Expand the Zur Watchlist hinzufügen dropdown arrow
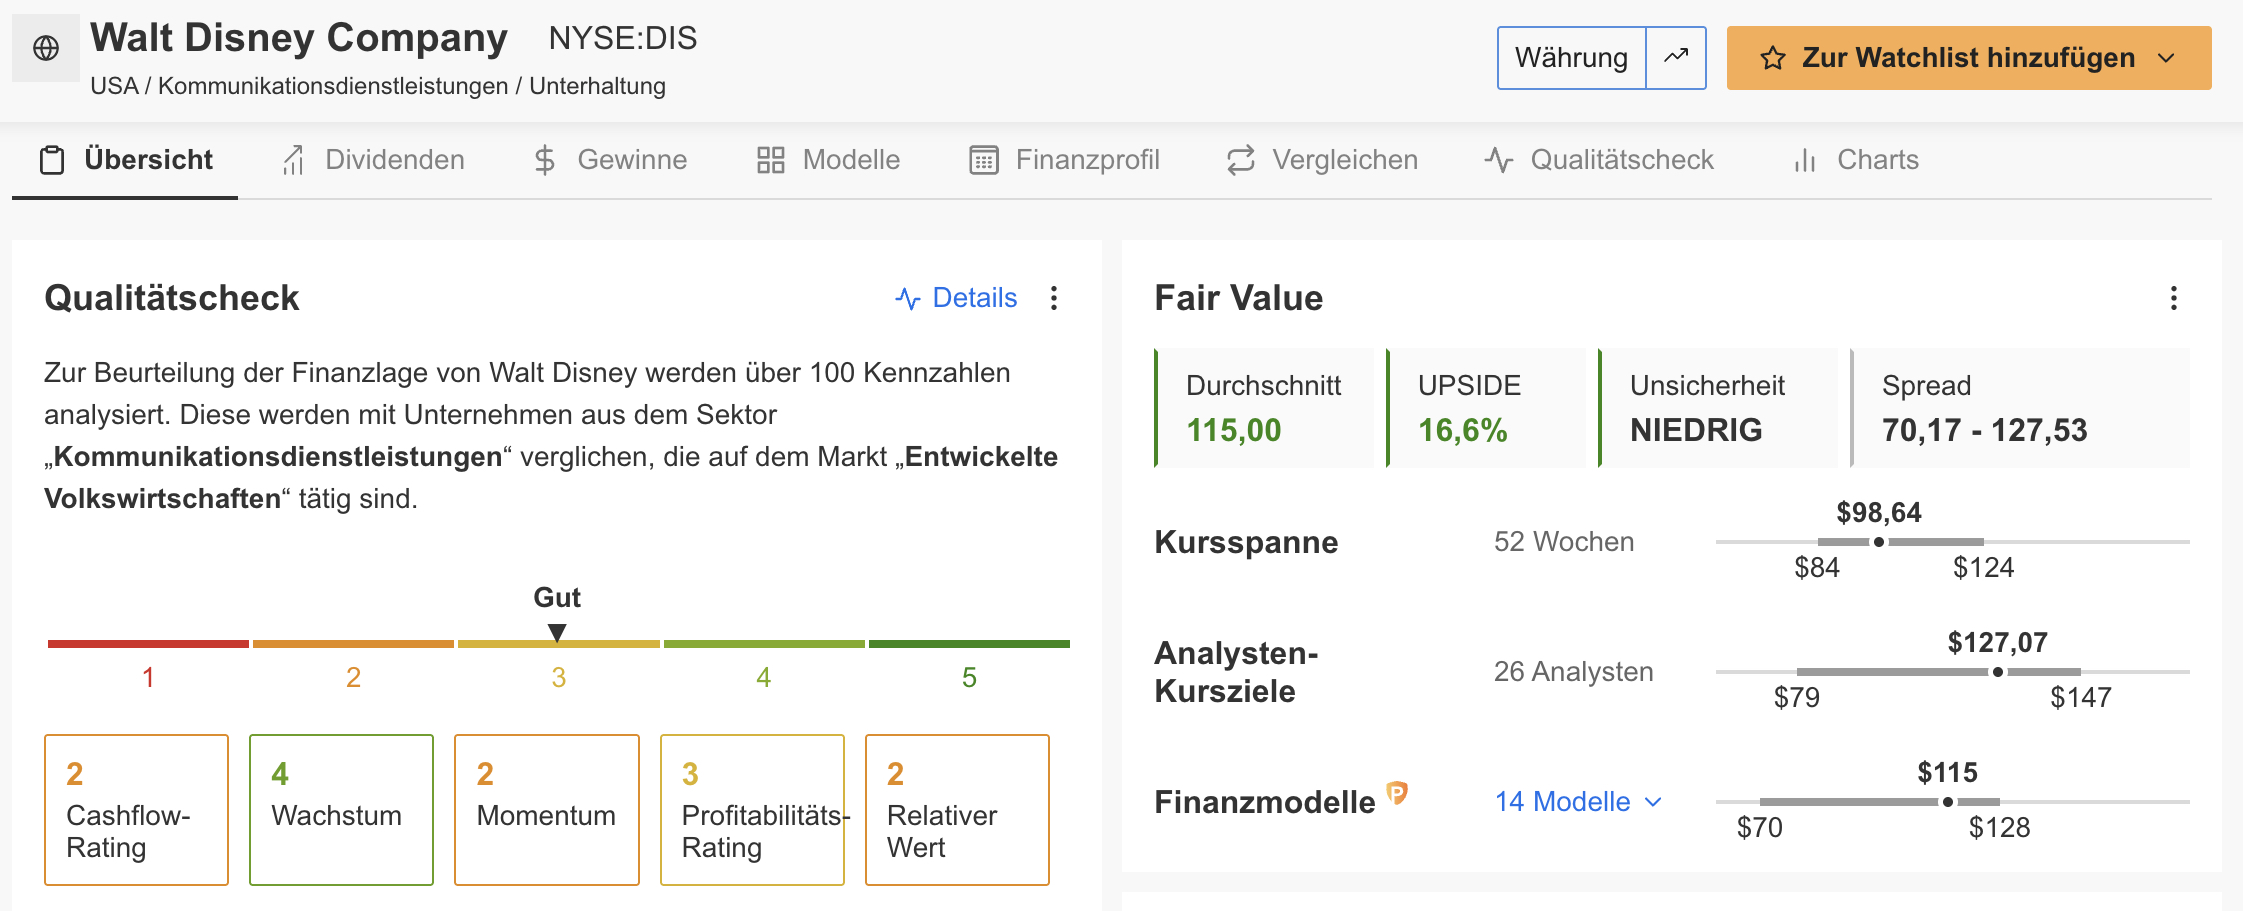 click(x=2167, y=58)
